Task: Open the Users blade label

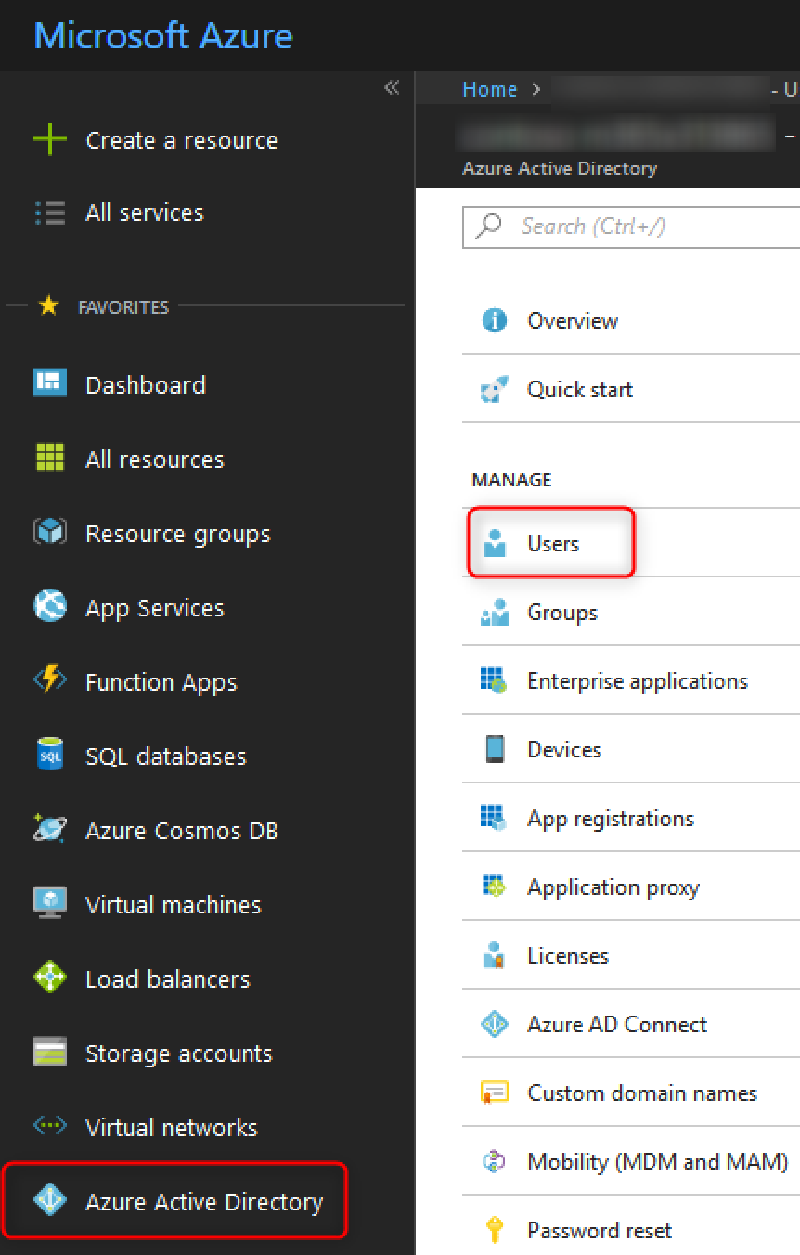Action: 553,543
